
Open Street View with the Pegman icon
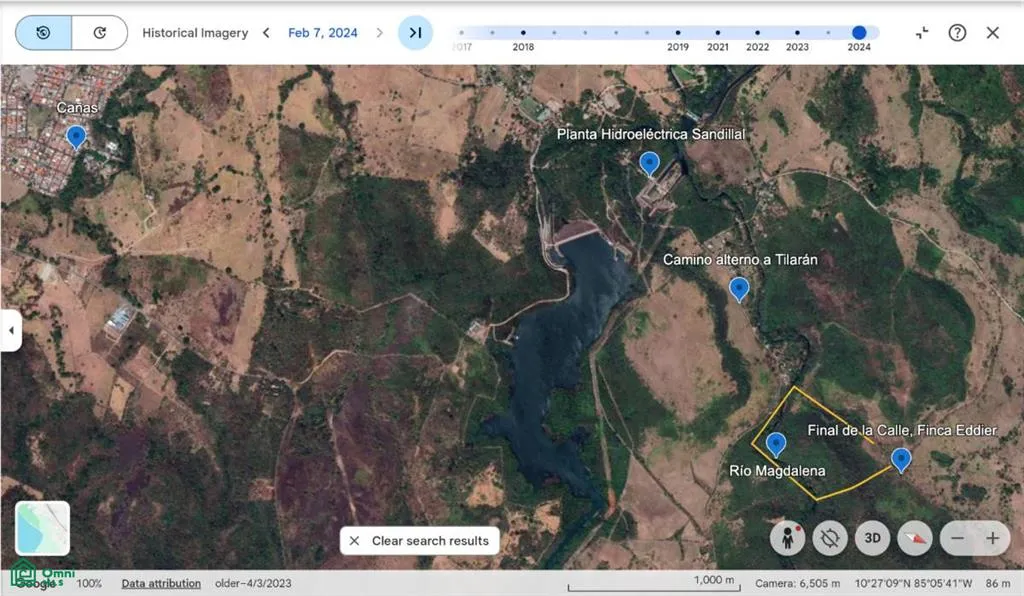click(x=788, y=538)
